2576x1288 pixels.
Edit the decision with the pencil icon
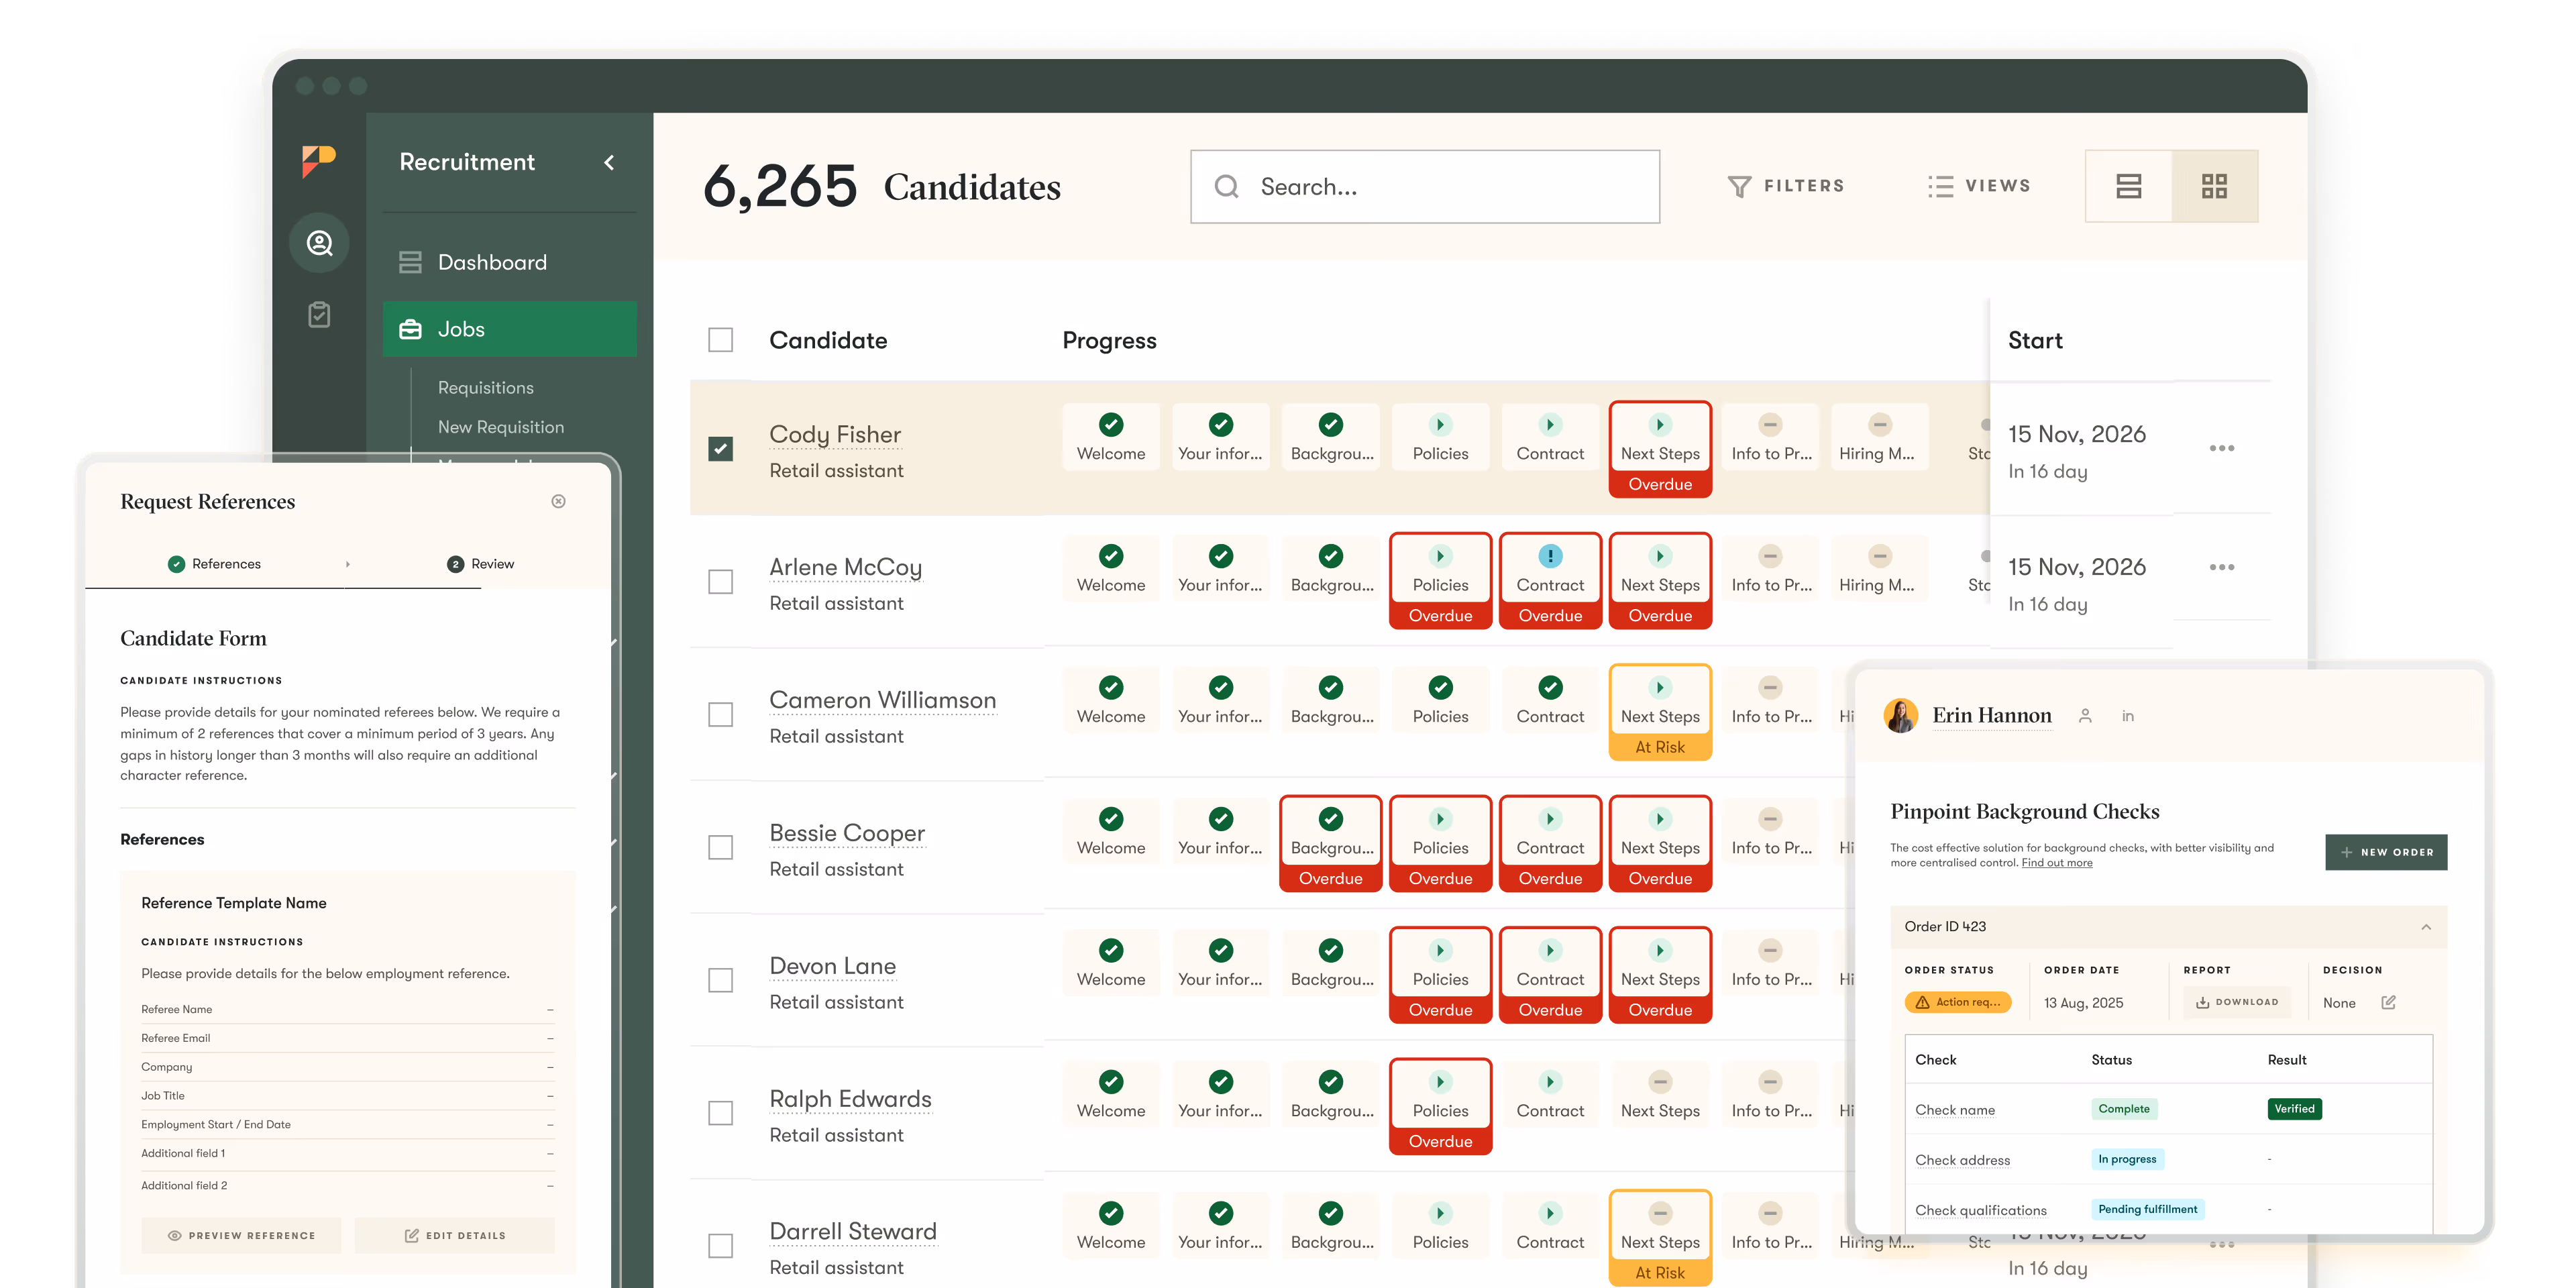click(x=2388, y=1002)
